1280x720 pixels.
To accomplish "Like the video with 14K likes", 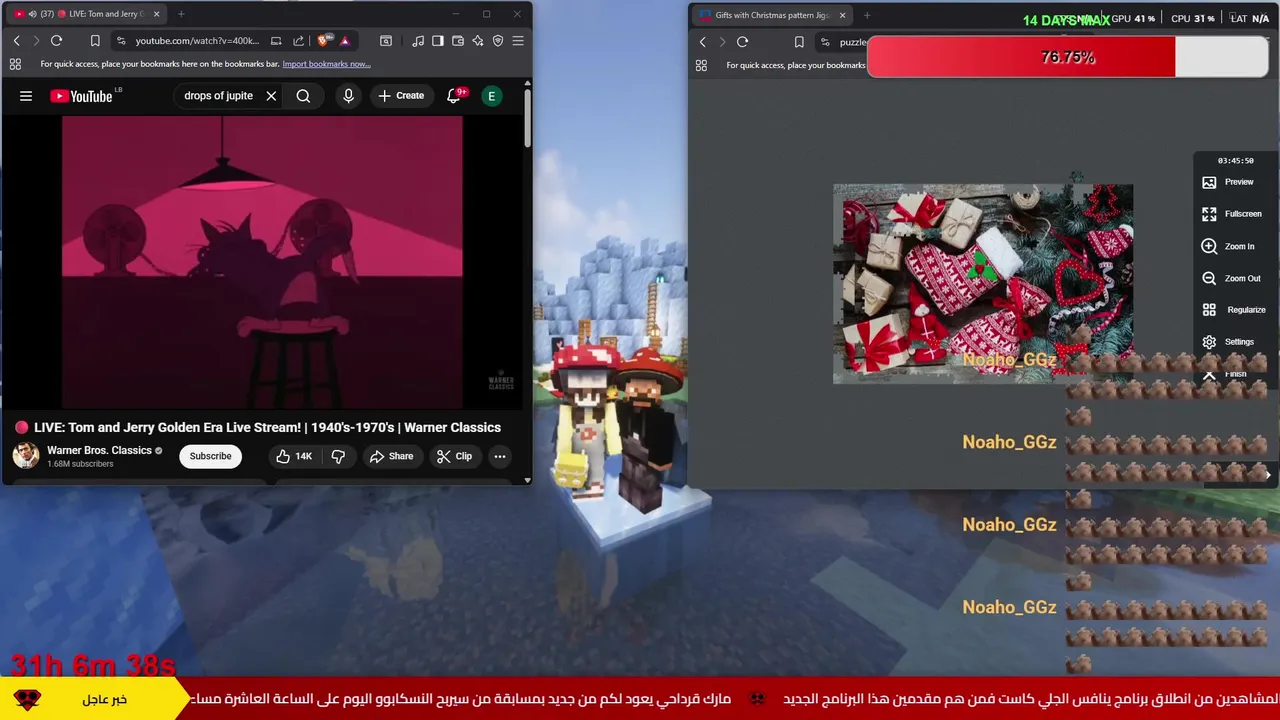I will (295, 456).
